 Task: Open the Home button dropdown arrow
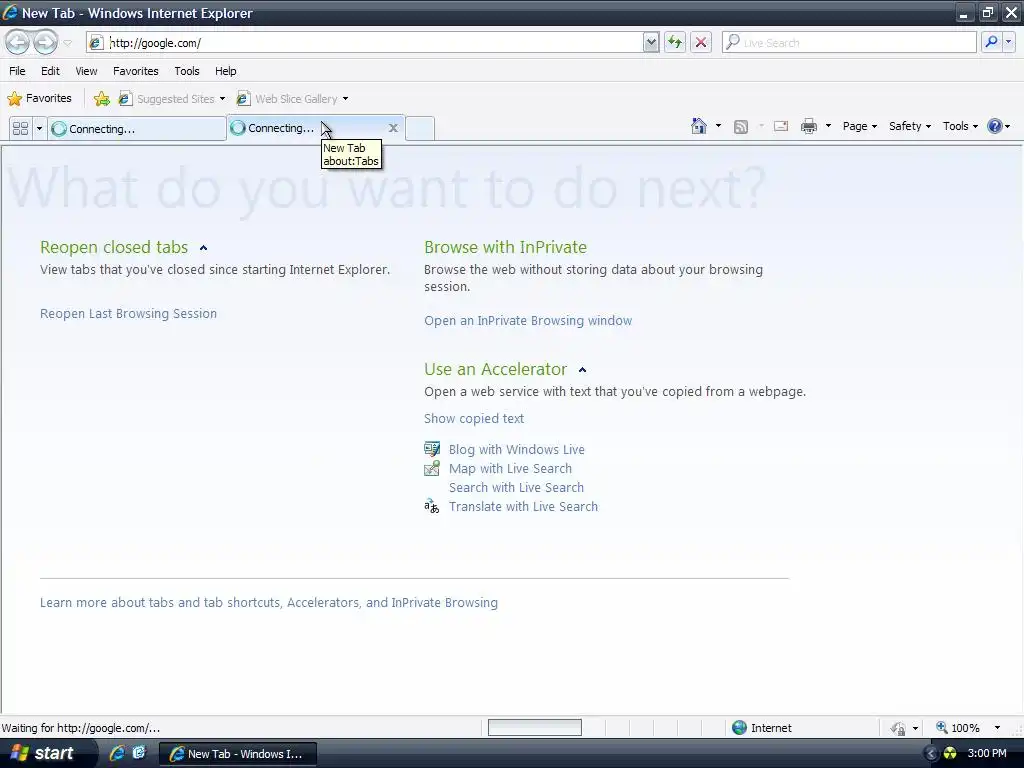click(x=718, y=126)
